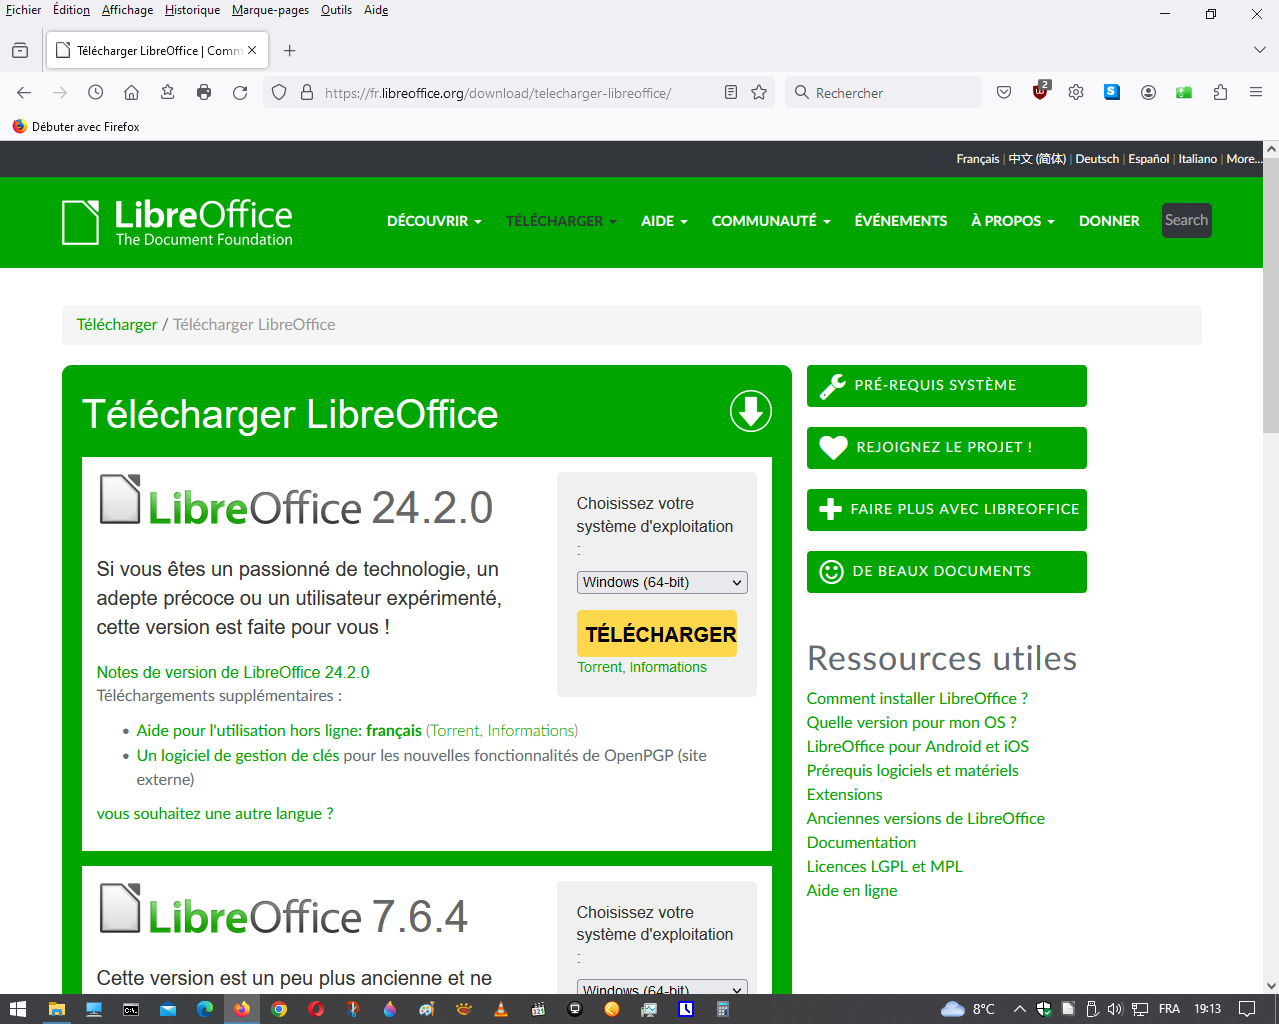Open the Affichage menu
1279x1024 pixels.
[127, 10]
